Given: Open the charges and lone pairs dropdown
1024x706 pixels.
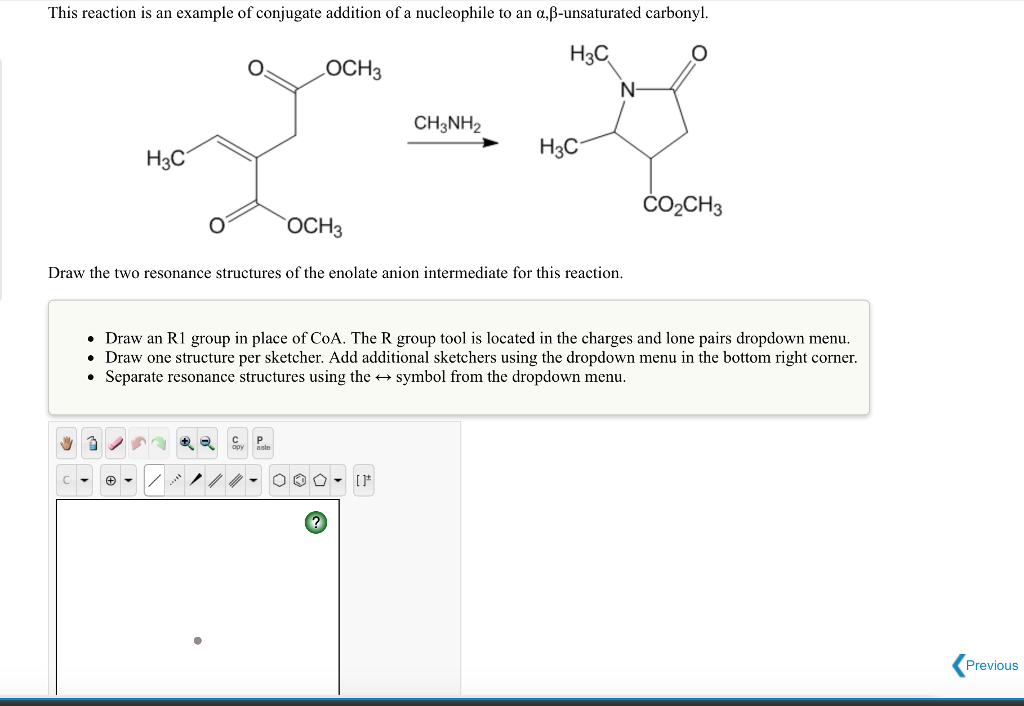Looking at the screenshot, I should 128,479.
